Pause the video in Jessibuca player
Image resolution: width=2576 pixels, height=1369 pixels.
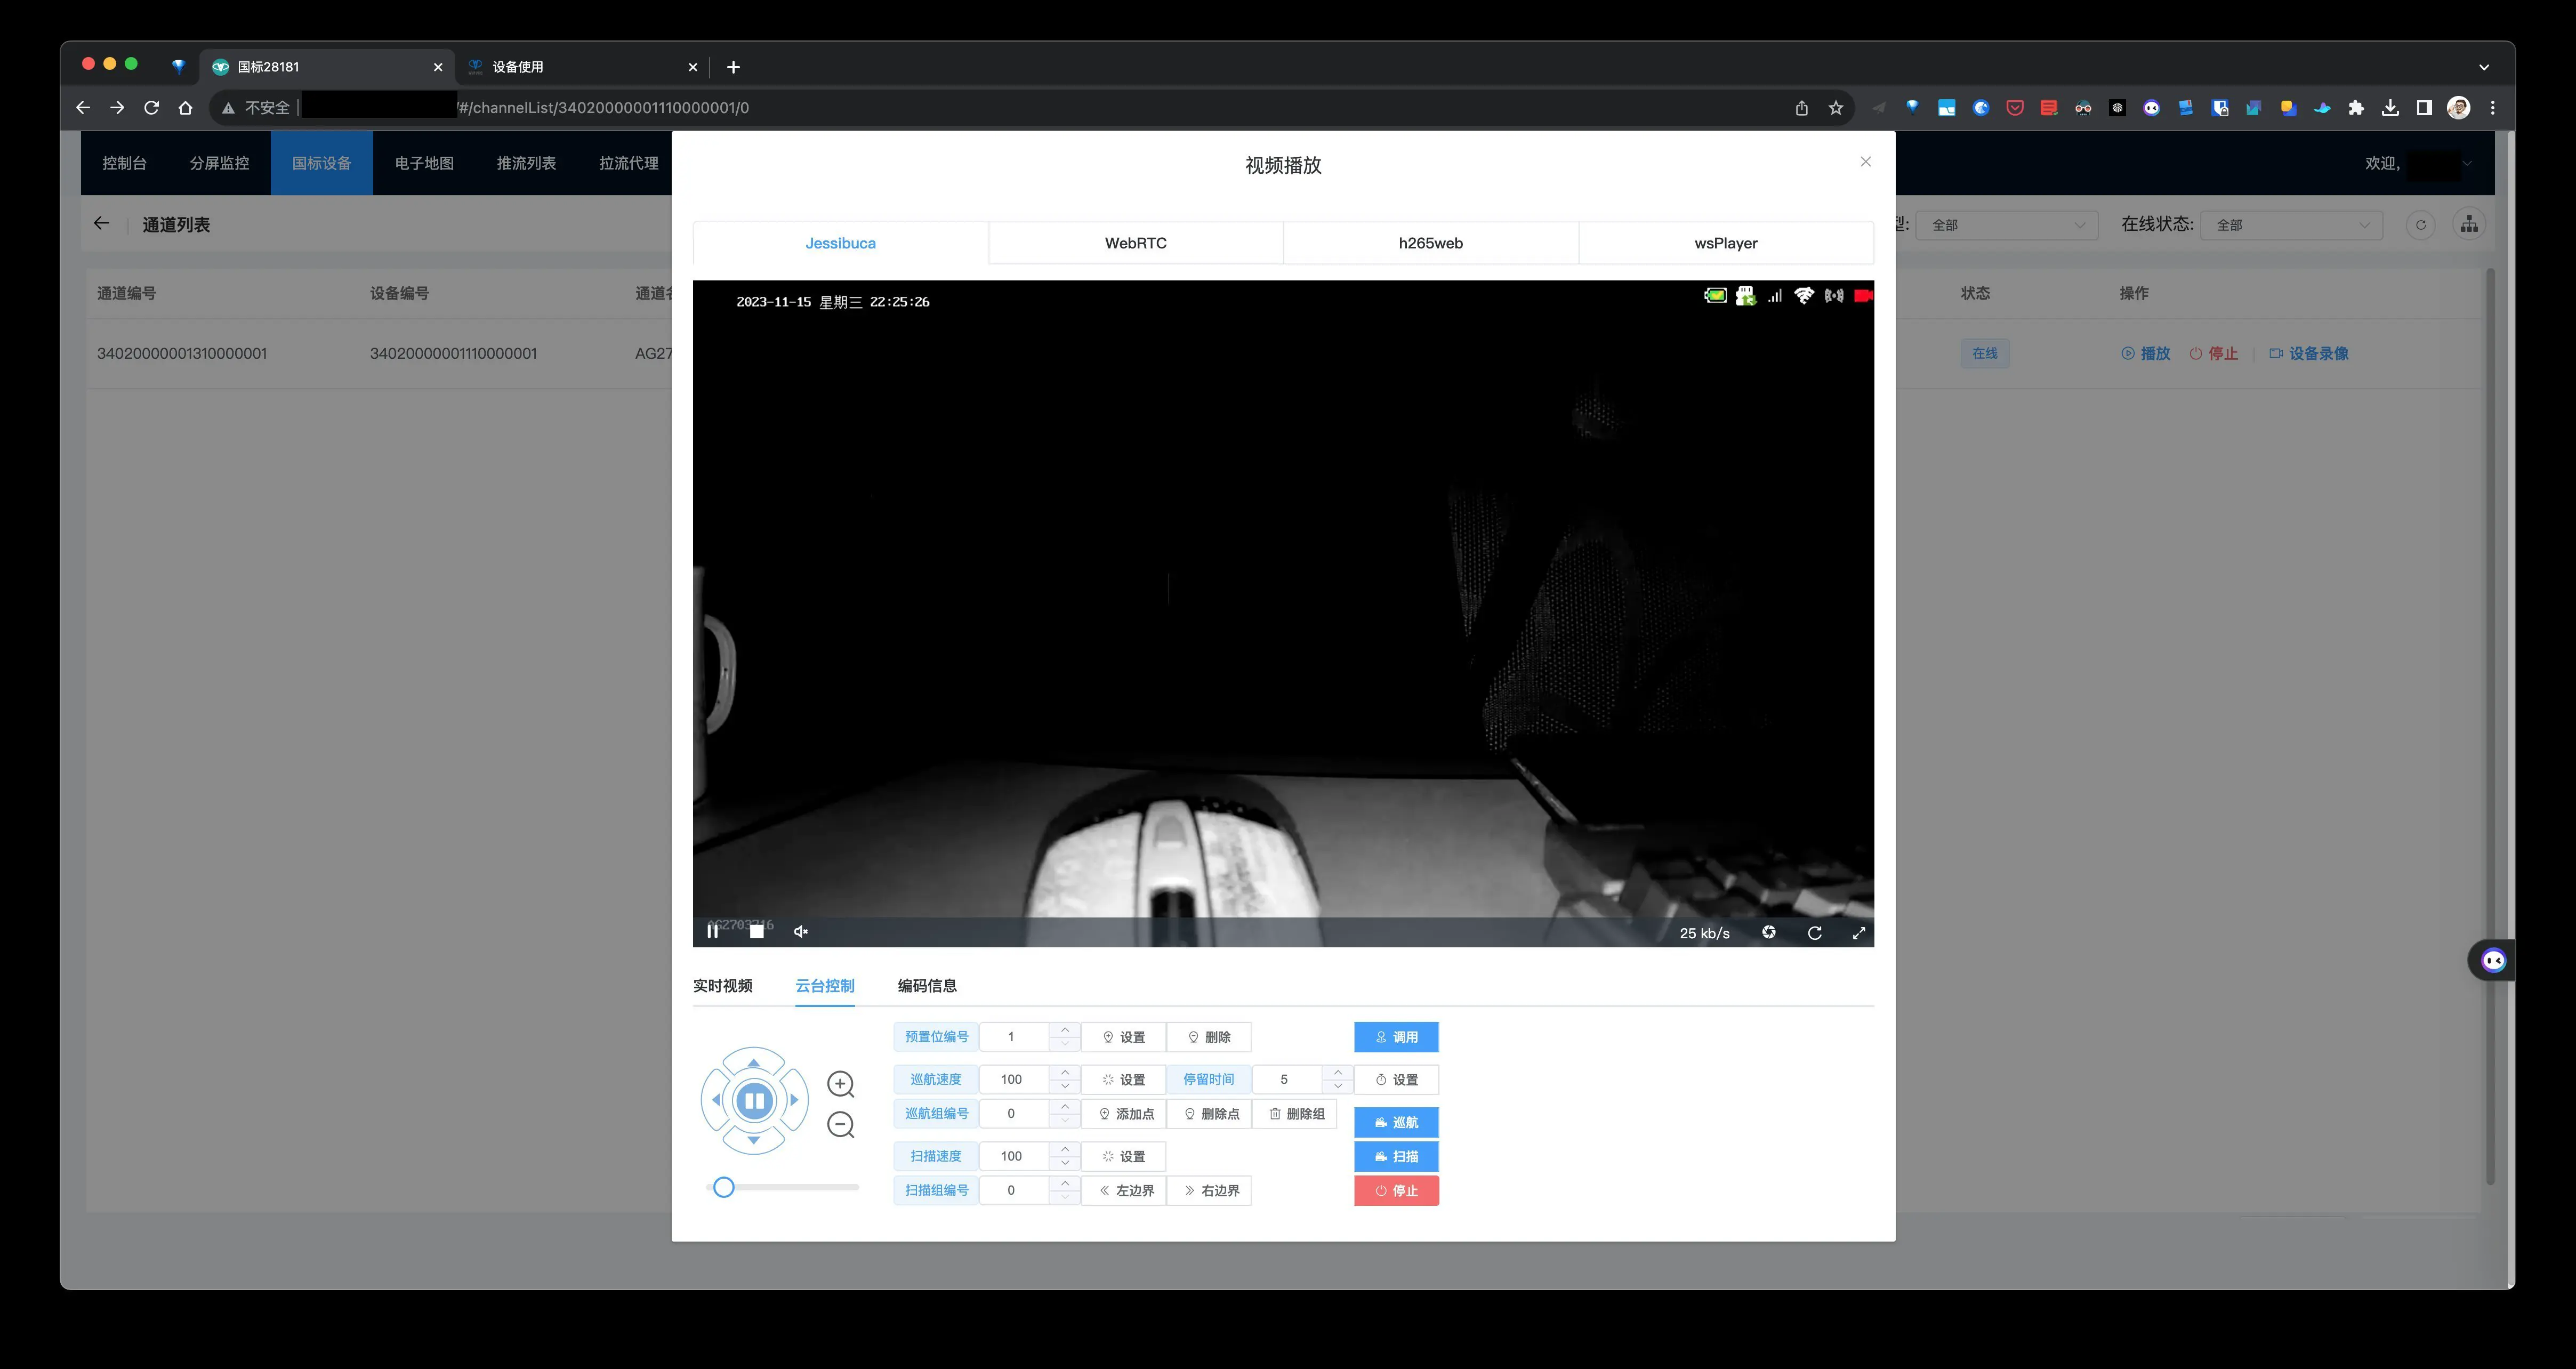click(712, 932)
